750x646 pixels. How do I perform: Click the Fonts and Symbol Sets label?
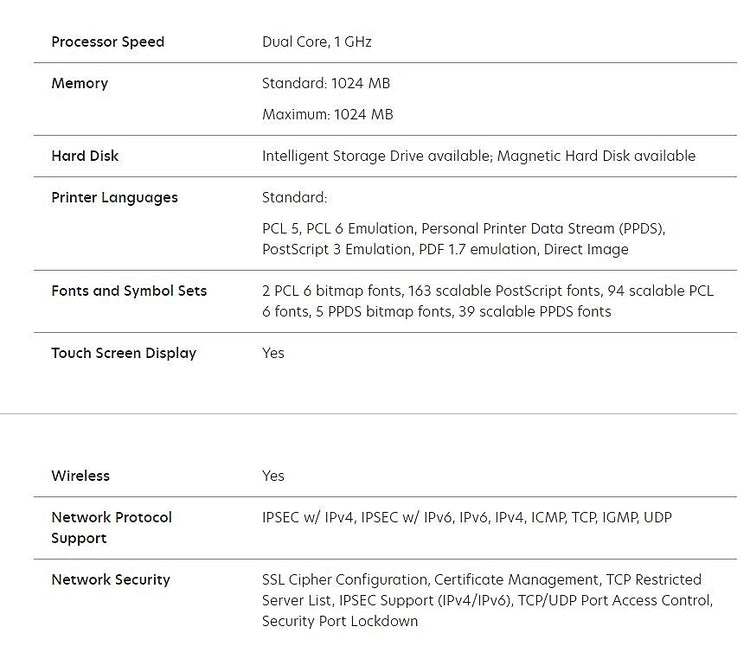tap(129, 291)
